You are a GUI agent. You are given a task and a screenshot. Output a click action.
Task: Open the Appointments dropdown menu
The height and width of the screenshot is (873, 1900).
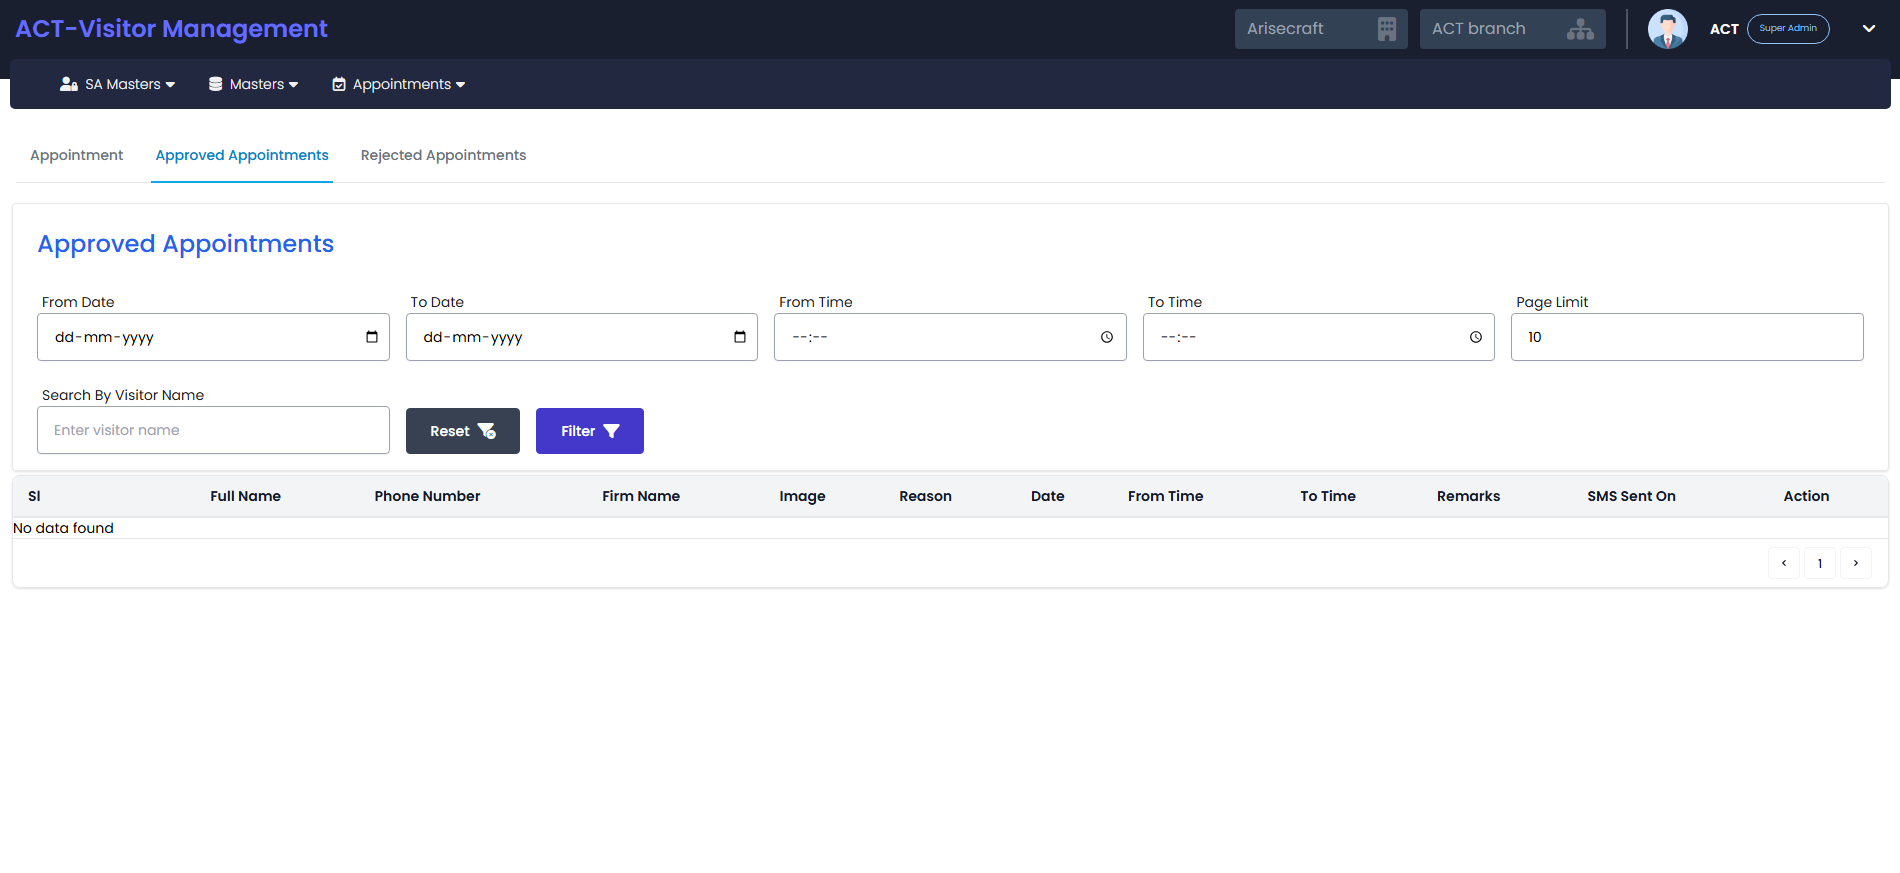[399, 84]
